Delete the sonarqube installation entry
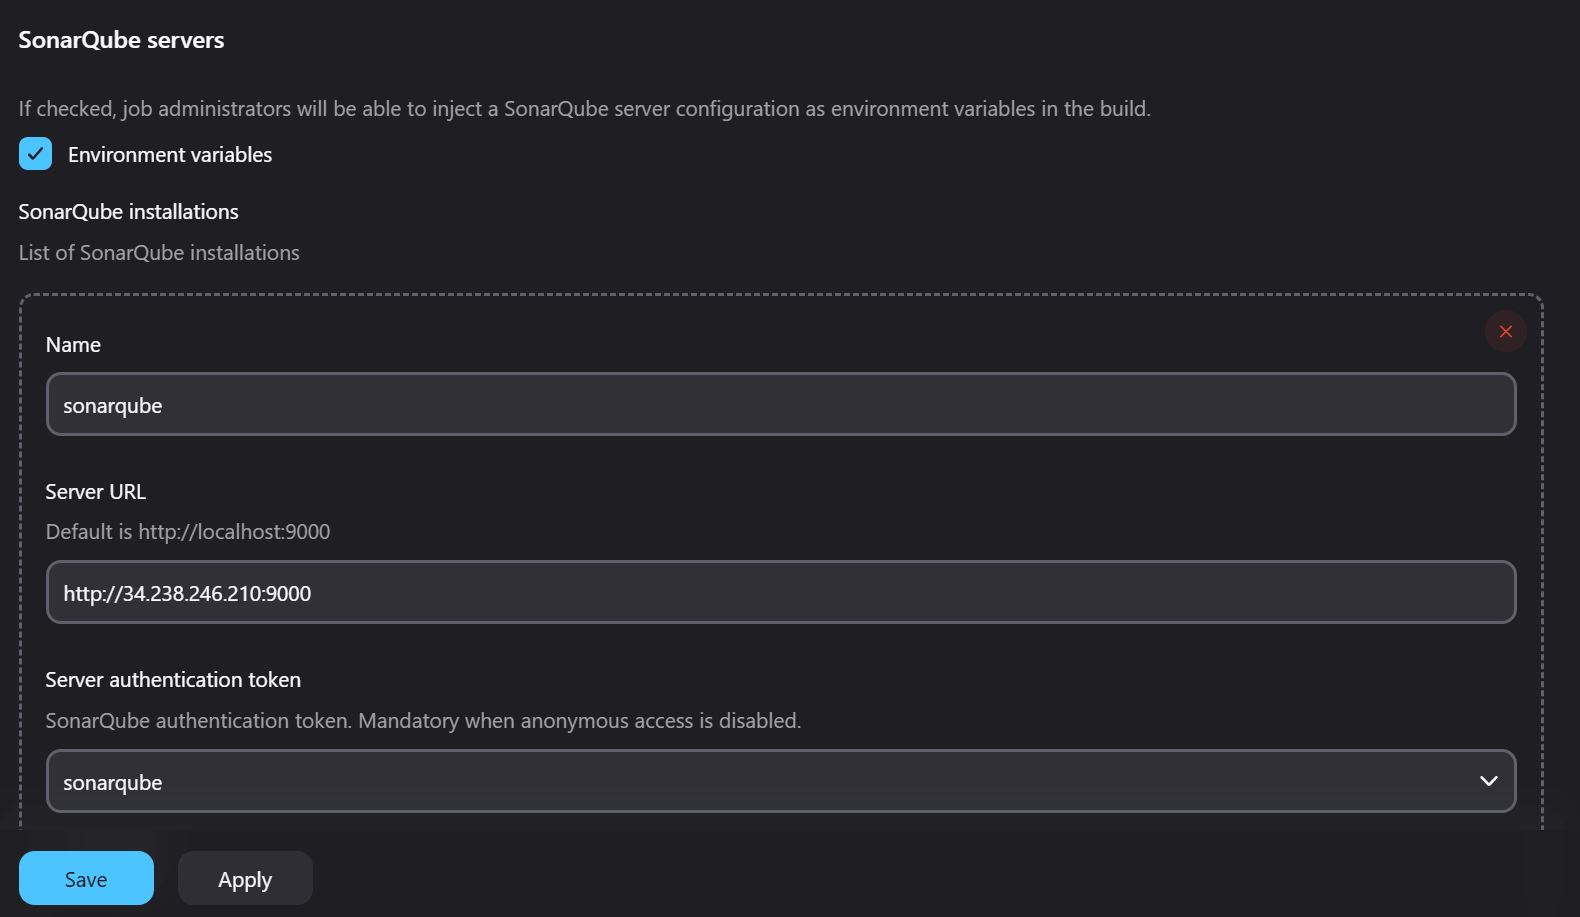1580x917 pixels. pyautogui.click(x=1505, y=331)
